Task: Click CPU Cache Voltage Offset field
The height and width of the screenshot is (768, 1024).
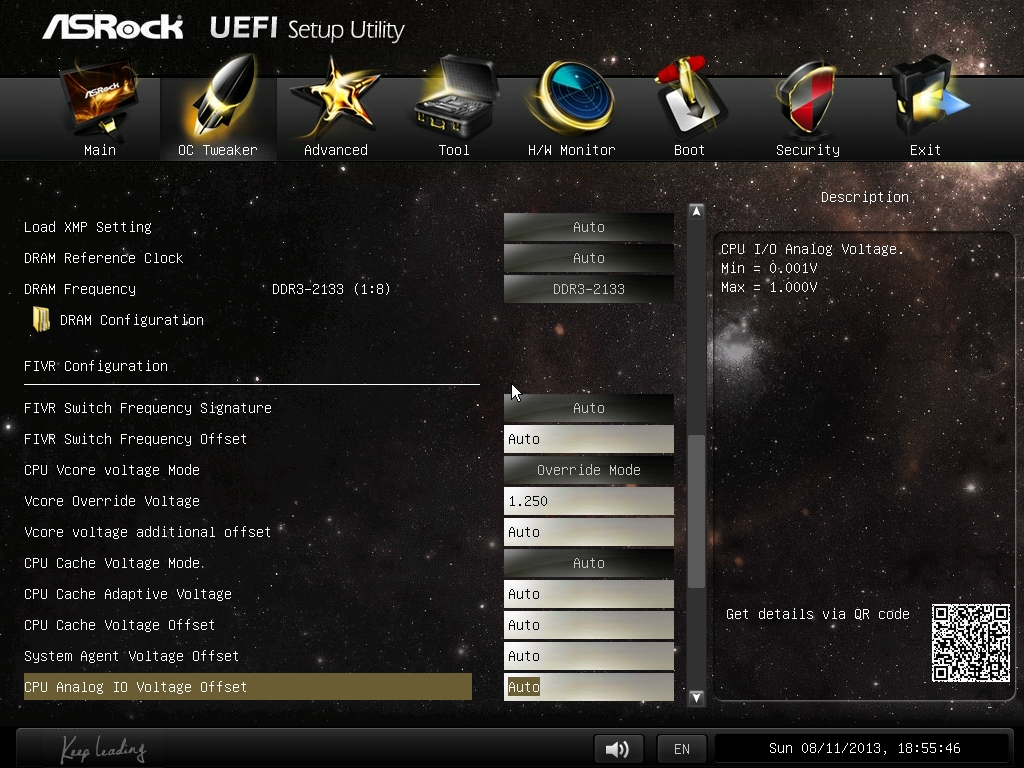Action: pos(588,625)
